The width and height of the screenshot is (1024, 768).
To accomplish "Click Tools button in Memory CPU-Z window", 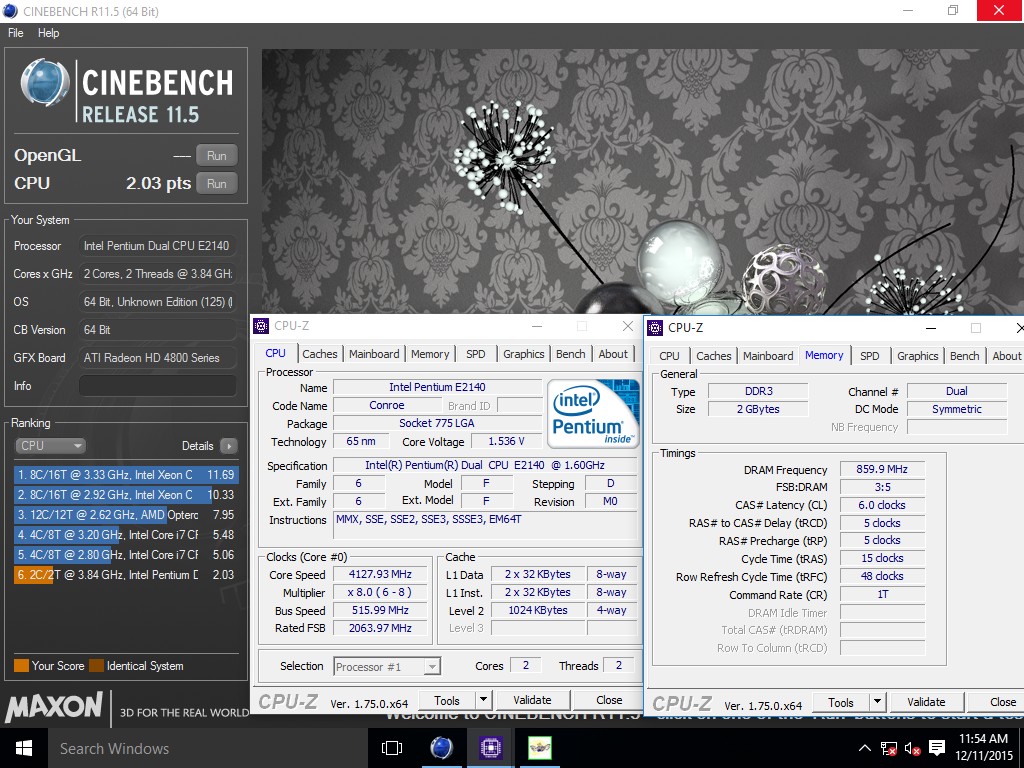I will 841,702.
